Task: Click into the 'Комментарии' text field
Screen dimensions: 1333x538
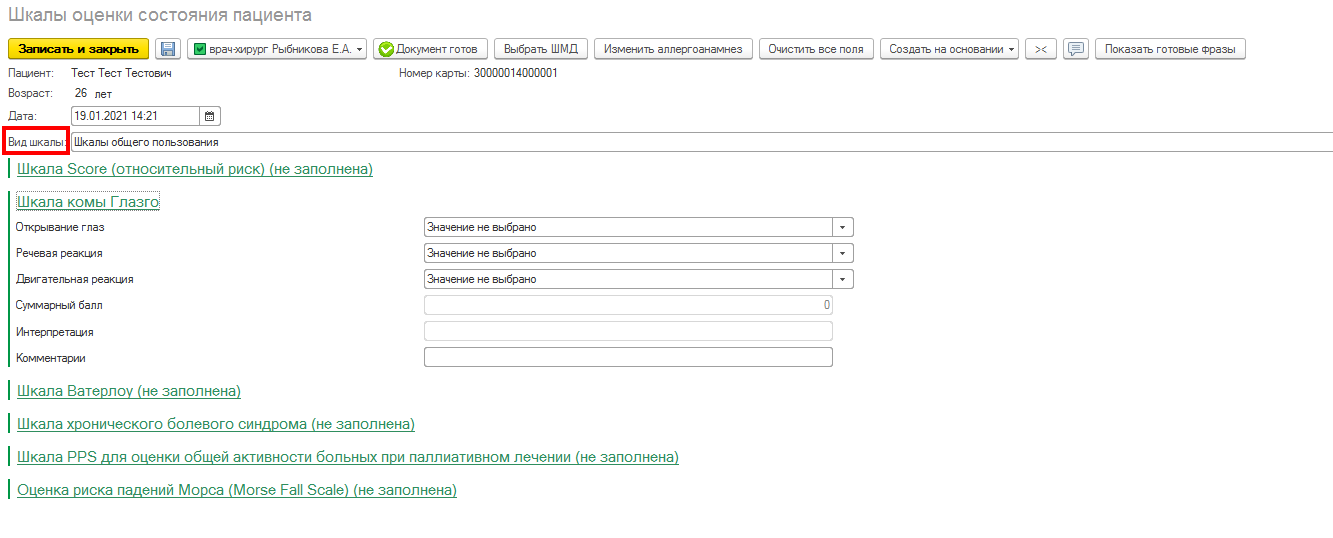Action: [628, 357]
